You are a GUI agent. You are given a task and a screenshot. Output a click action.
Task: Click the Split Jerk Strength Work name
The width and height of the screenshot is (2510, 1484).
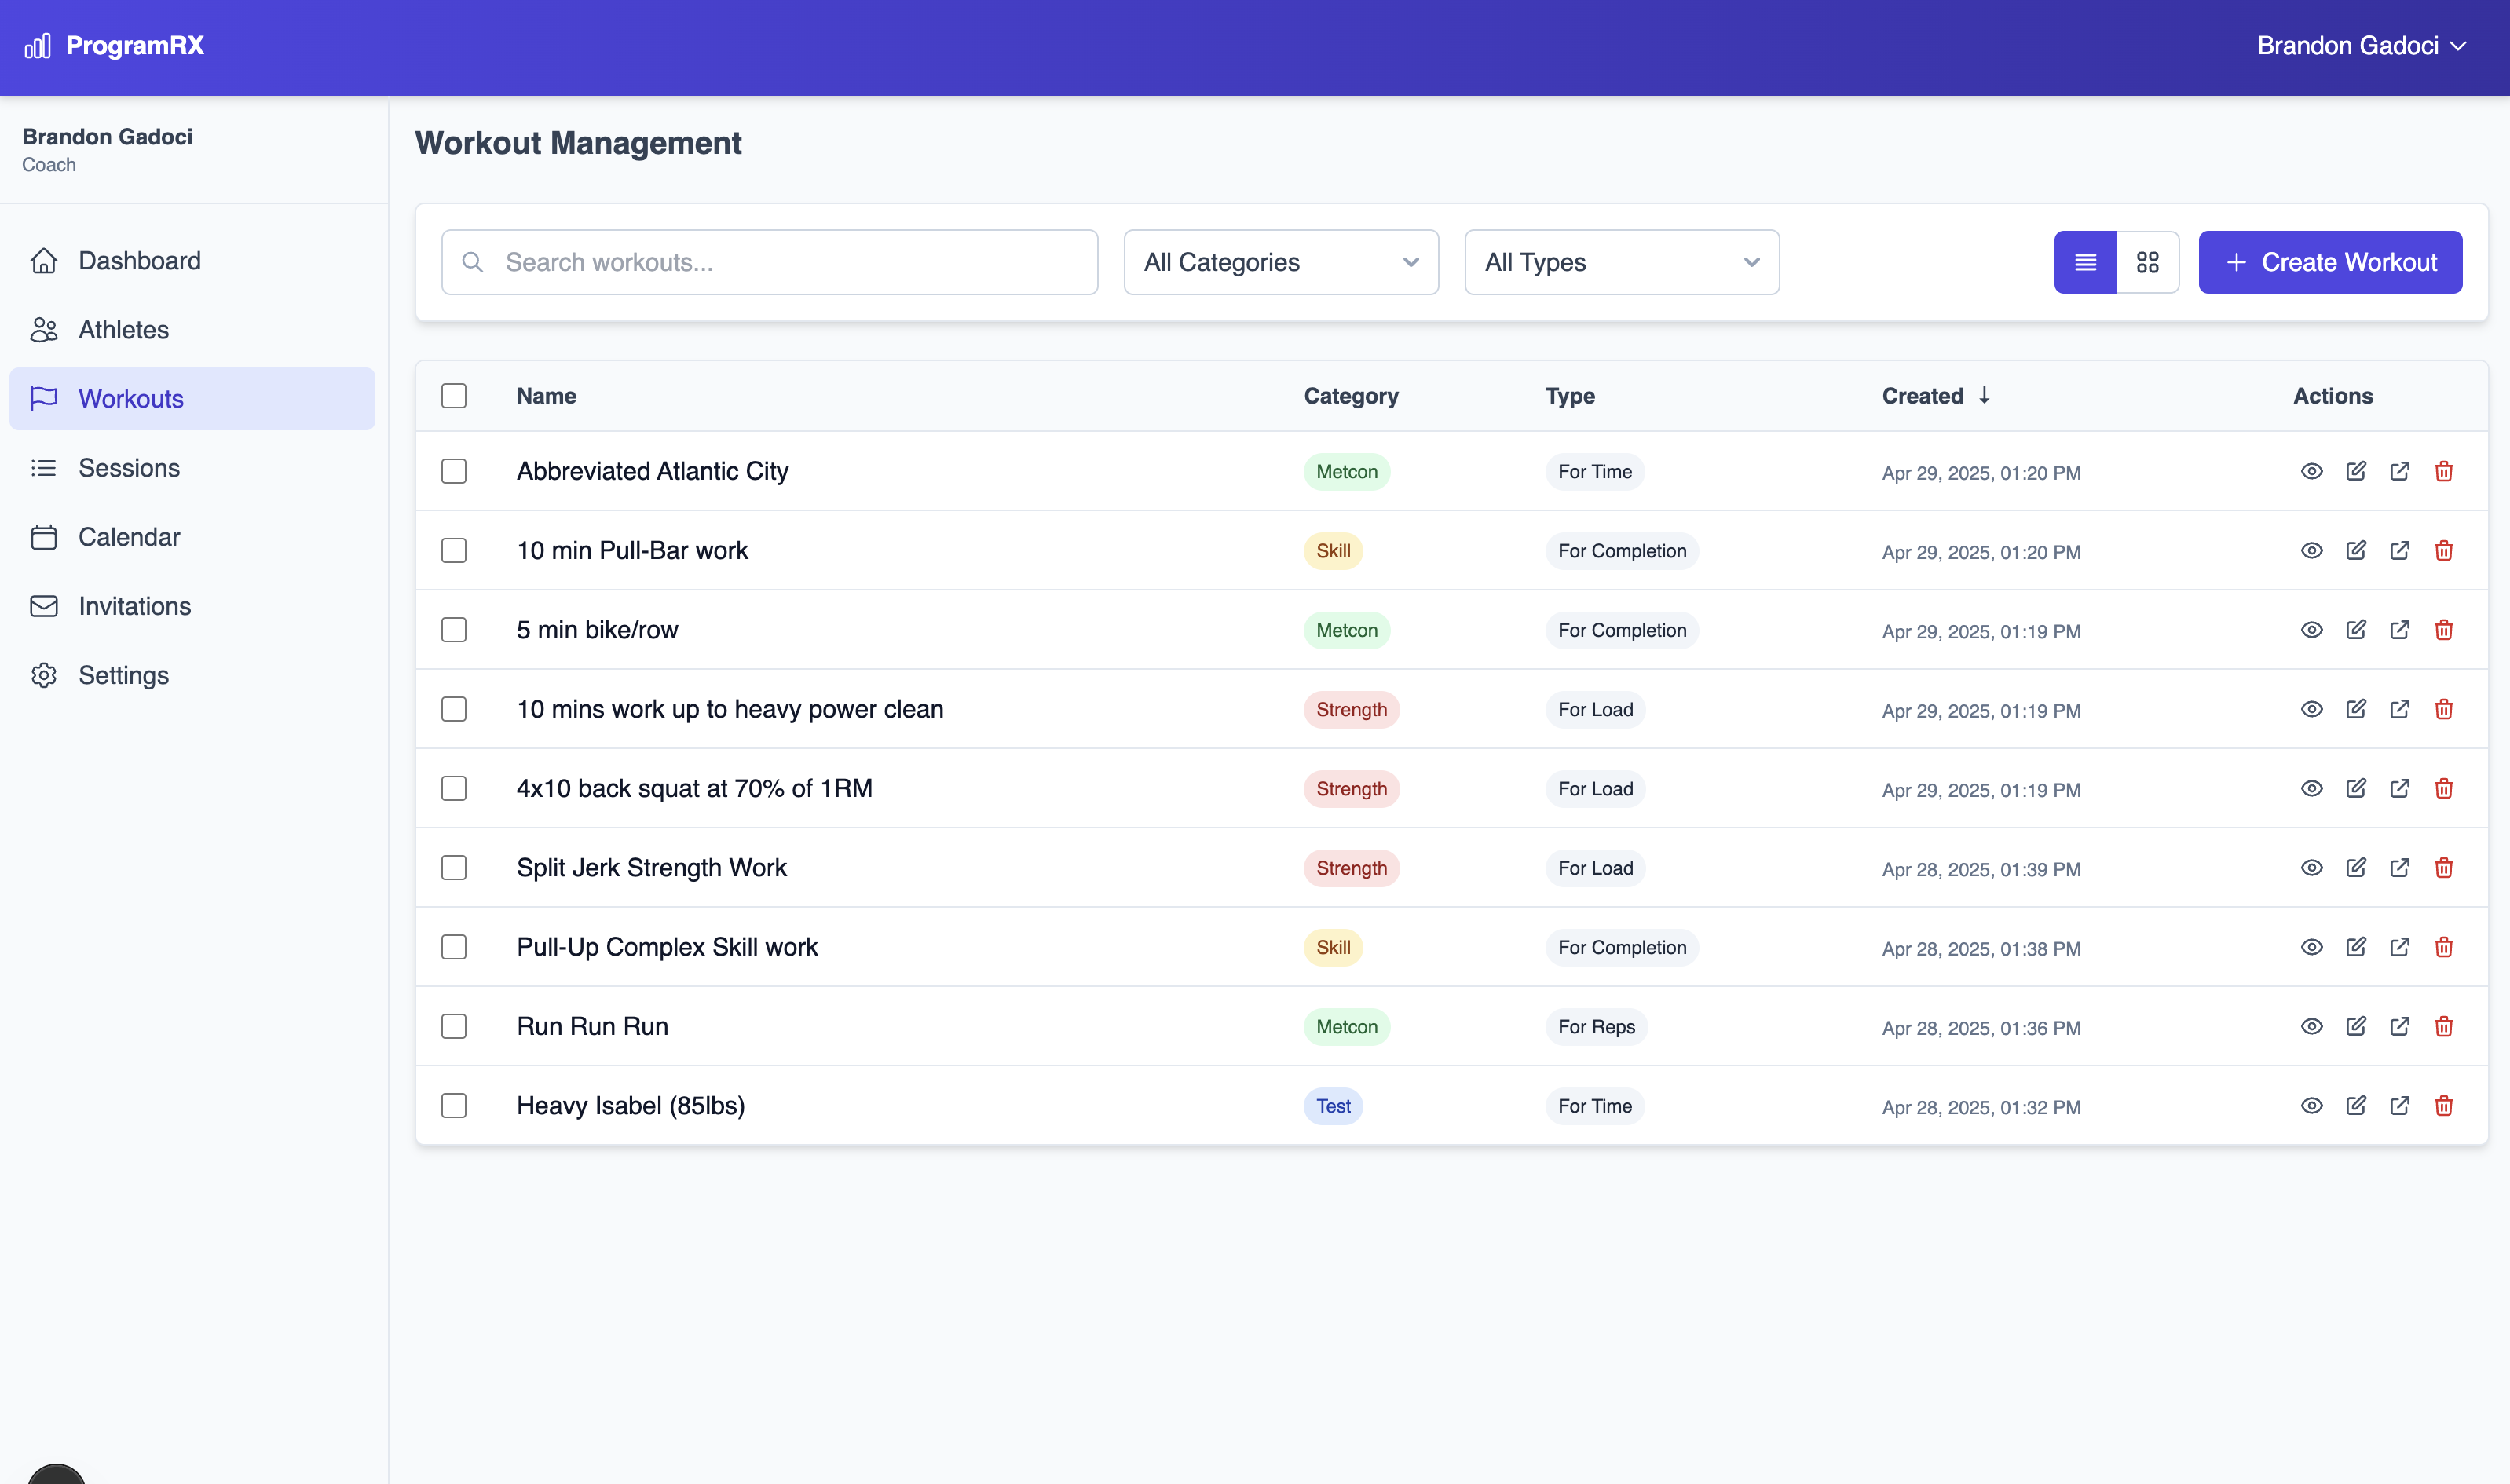pyautogui.click(x=651, y=868)
